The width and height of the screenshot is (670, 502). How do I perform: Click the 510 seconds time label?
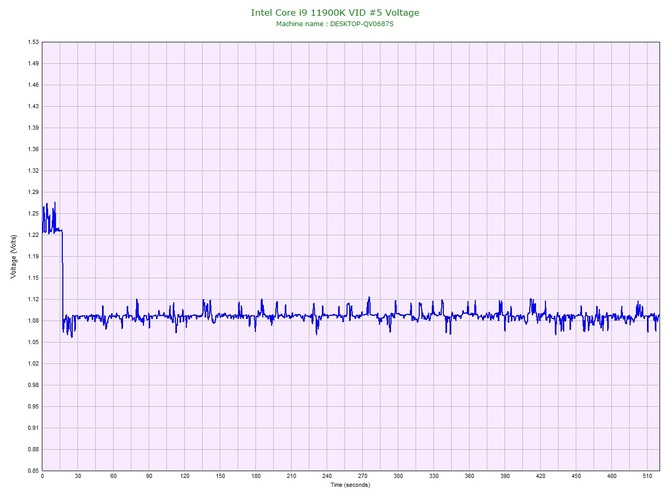coord(647,476)
